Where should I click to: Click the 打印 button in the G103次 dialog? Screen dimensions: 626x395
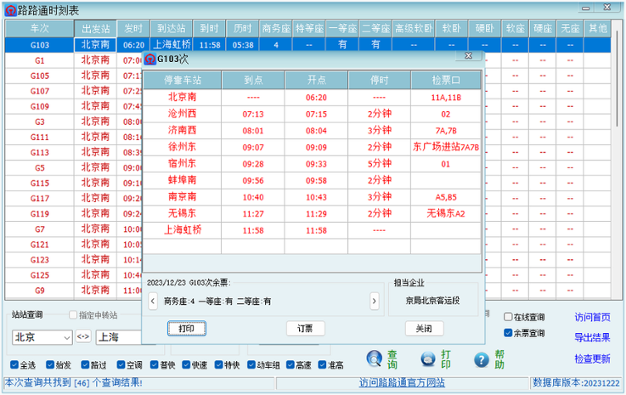click(x=186, y=328)
